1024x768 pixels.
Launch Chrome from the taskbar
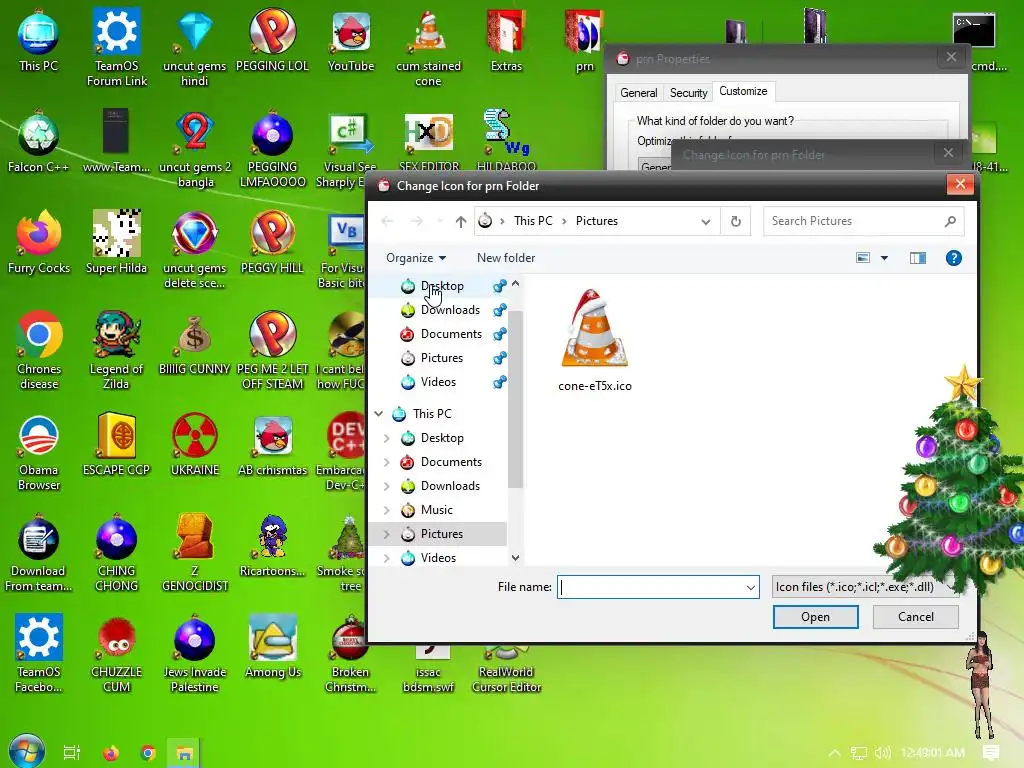tap(148, 753)
